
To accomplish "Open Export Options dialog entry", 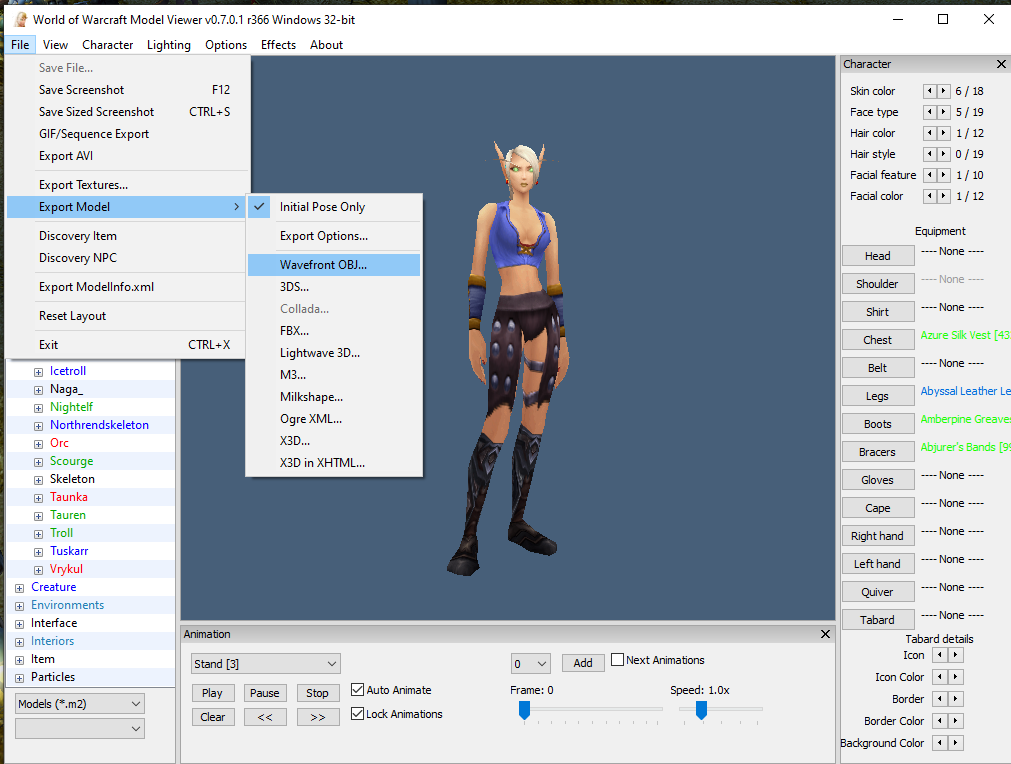I will point(334,236).
